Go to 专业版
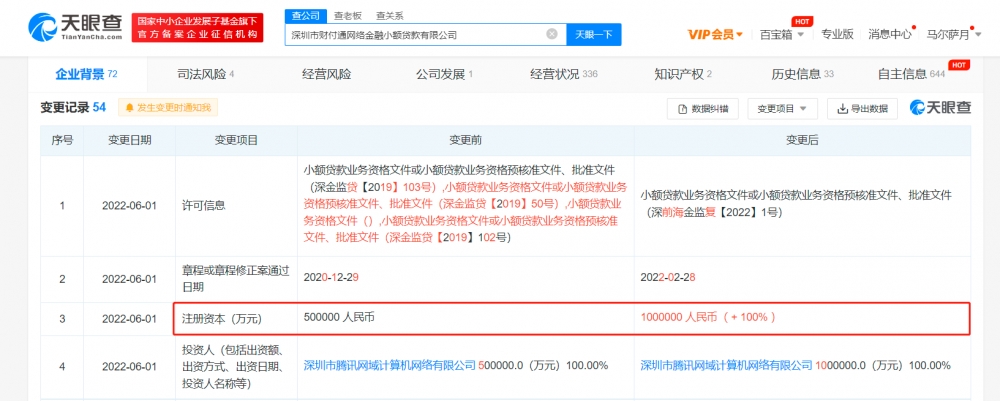The width and height of the screenshot is (1000, 401). [x=837, y=34]
